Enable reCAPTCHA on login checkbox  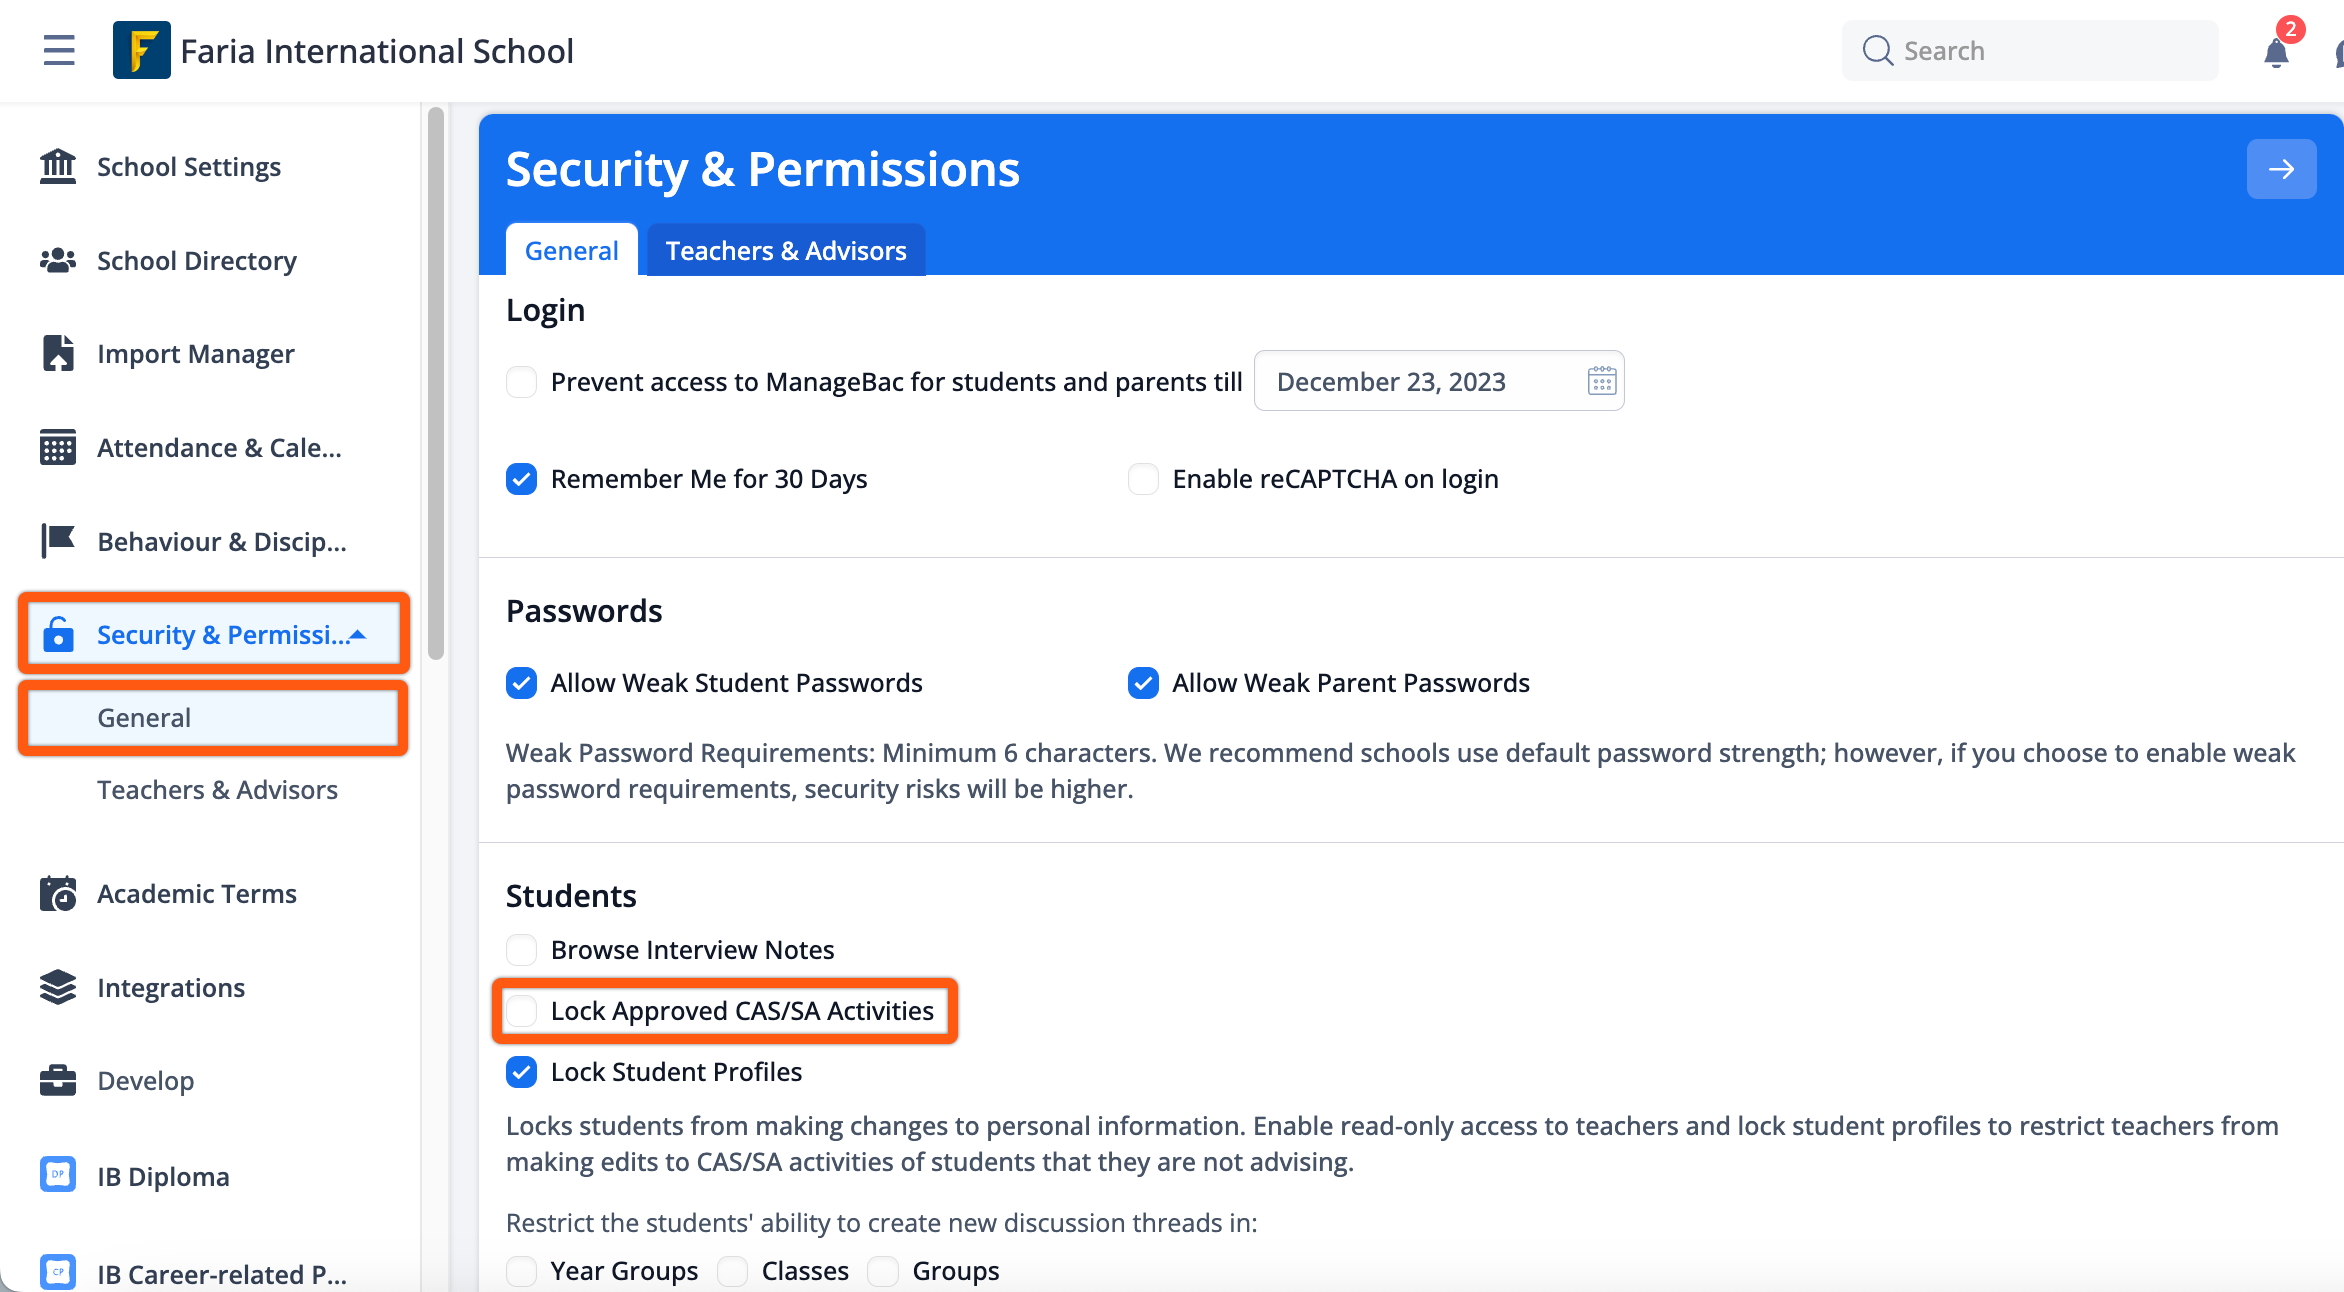[1143, 479]
